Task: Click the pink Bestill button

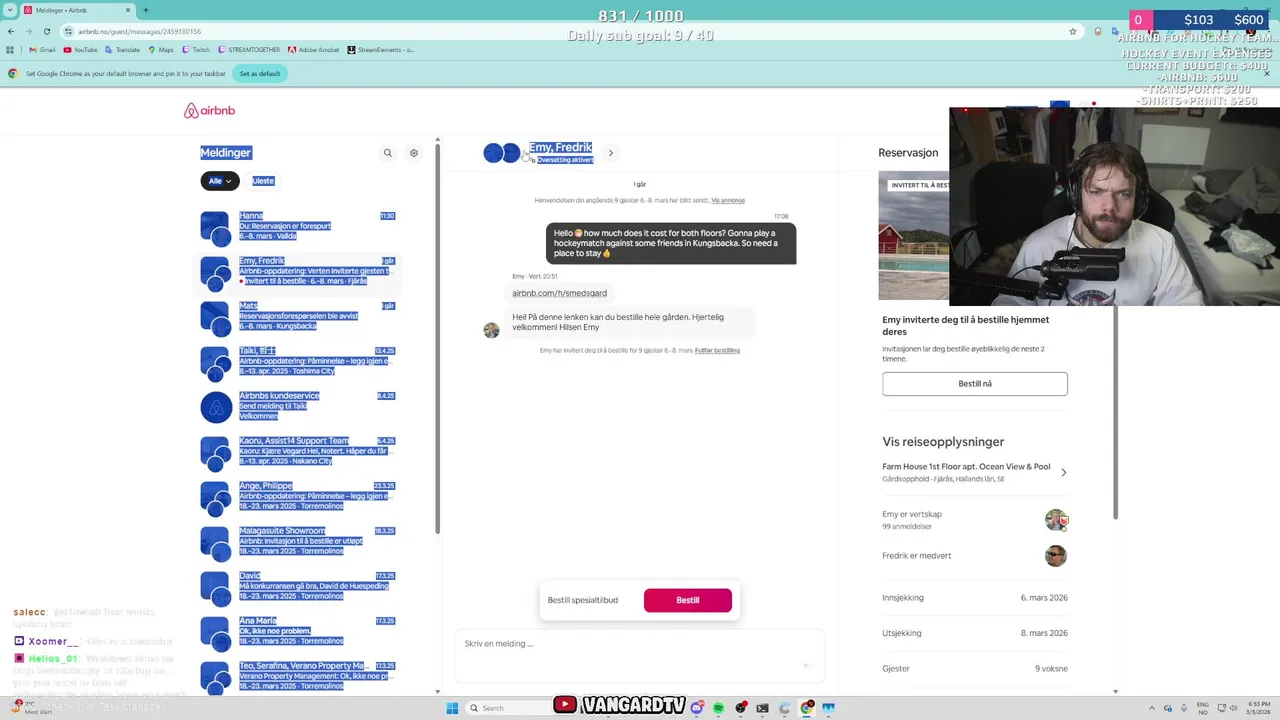Action: tap(688, 600)
